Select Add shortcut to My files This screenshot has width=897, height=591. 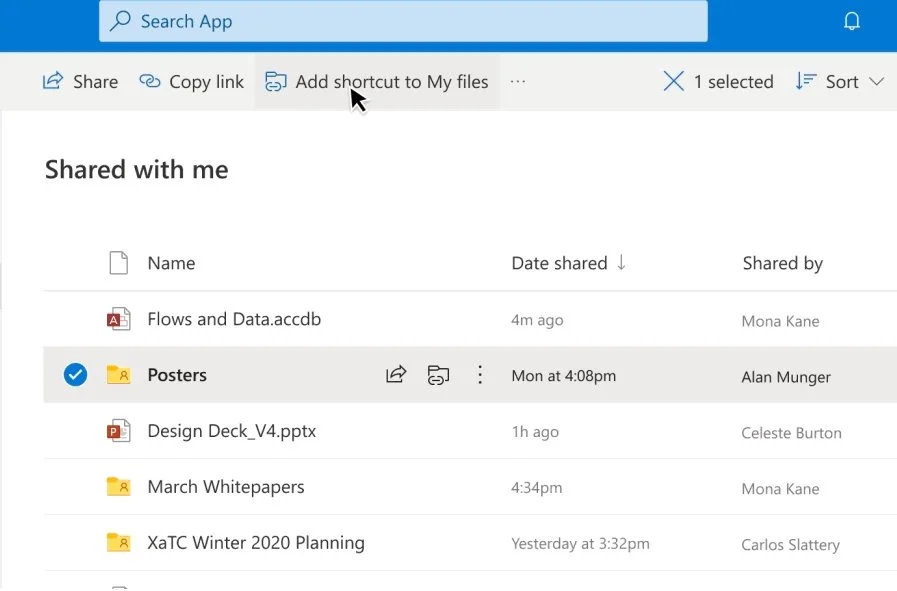376,81
